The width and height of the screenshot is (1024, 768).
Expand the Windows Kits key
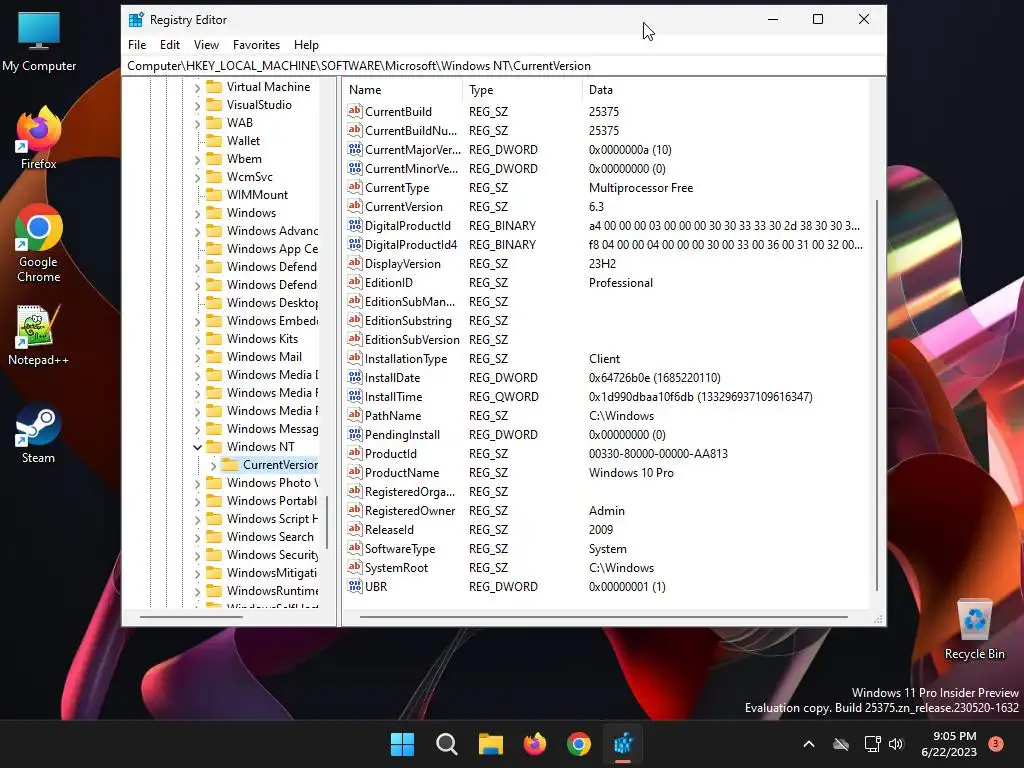(x=197, y=340)
